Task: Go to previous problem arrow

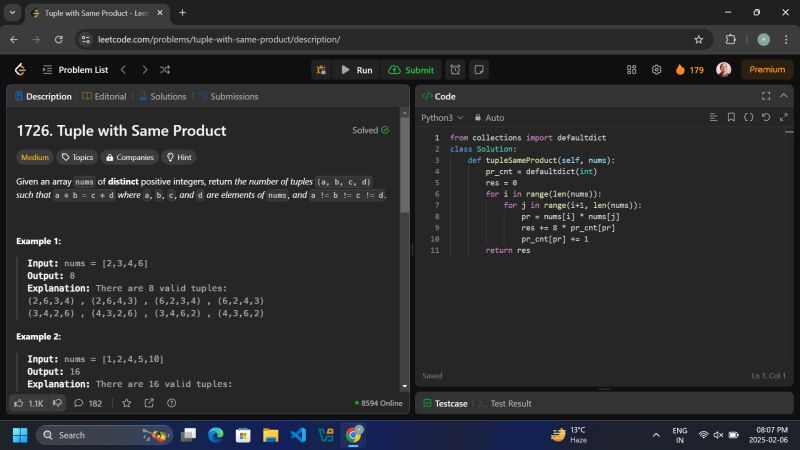Action: click(123, 70)
